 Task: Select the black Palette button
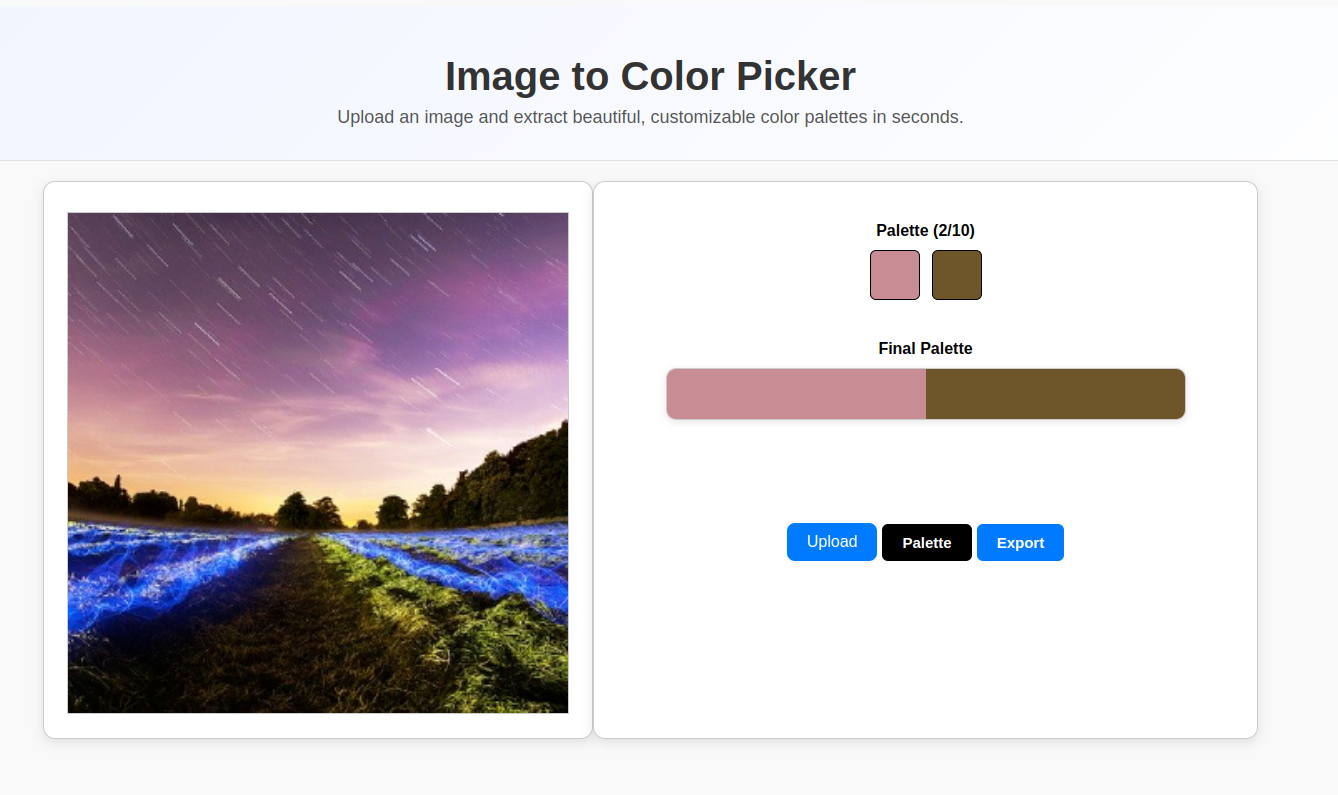tap(926, 543)
